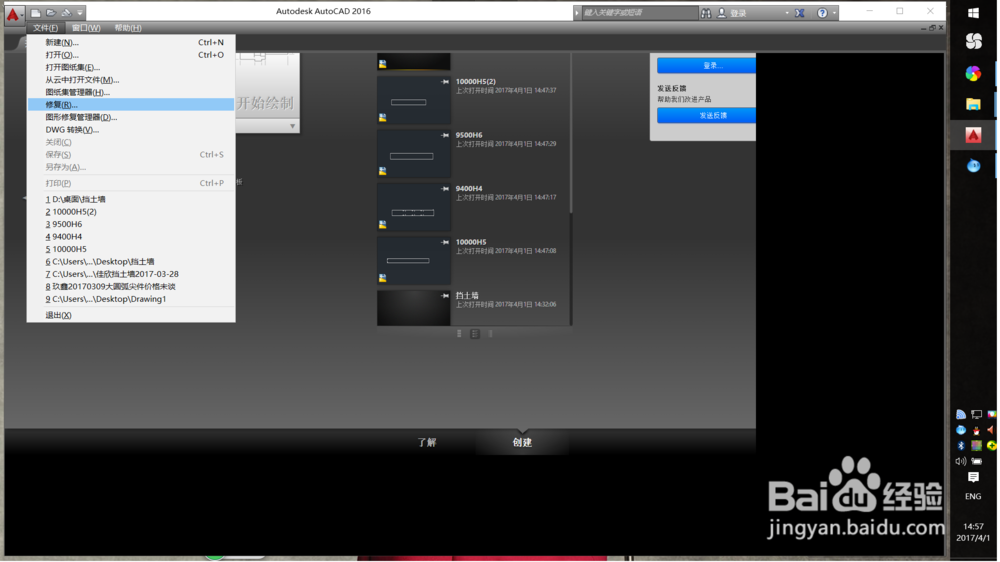Click the Open folder icon in quick access toolbar
Viewport: 1000px width, 562px height.
(51, 13)
